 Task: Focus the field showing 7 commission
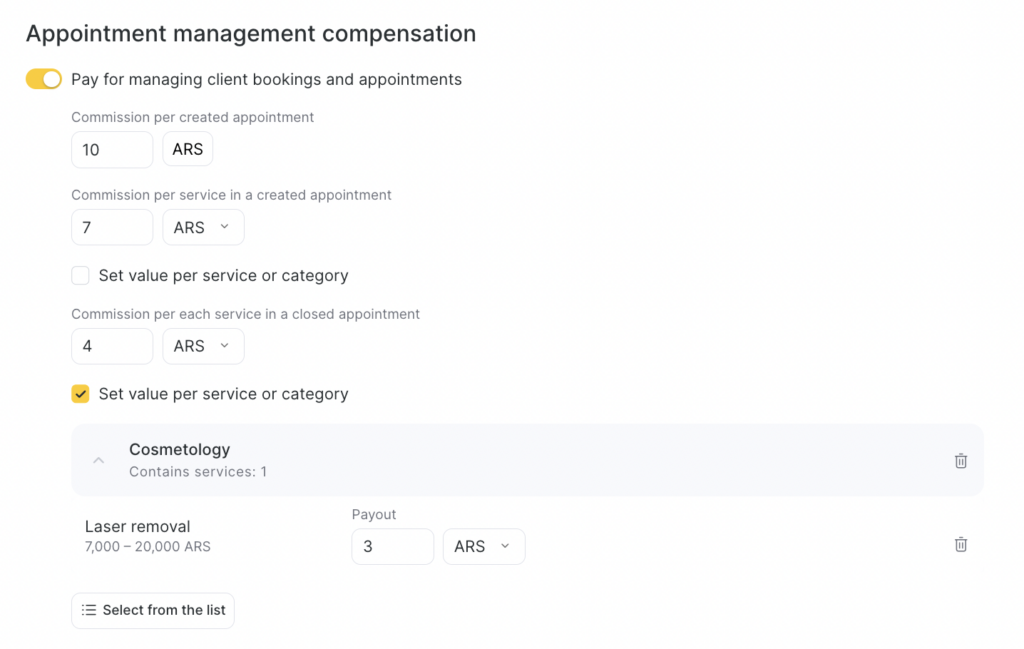tap(111, 228)
